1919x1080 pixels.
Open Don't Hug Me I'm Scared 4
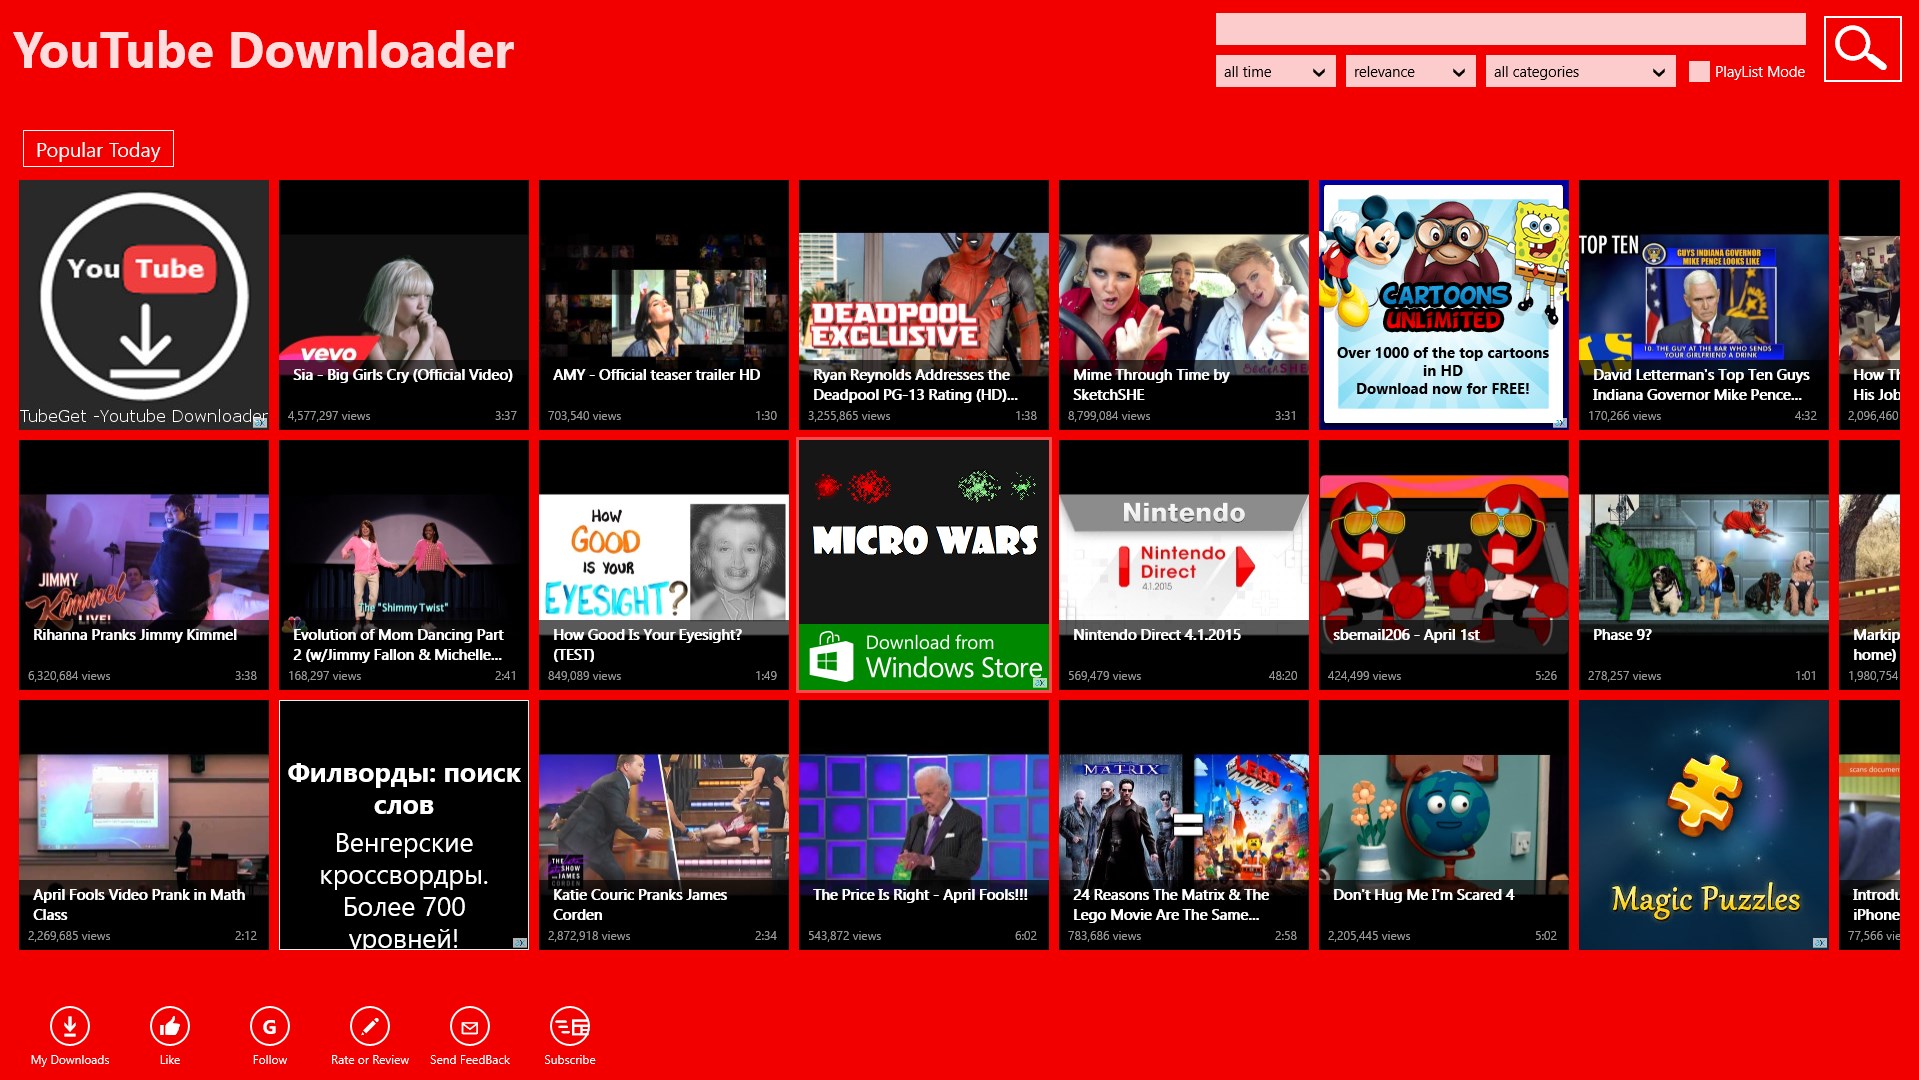[x=1444, y=825]
